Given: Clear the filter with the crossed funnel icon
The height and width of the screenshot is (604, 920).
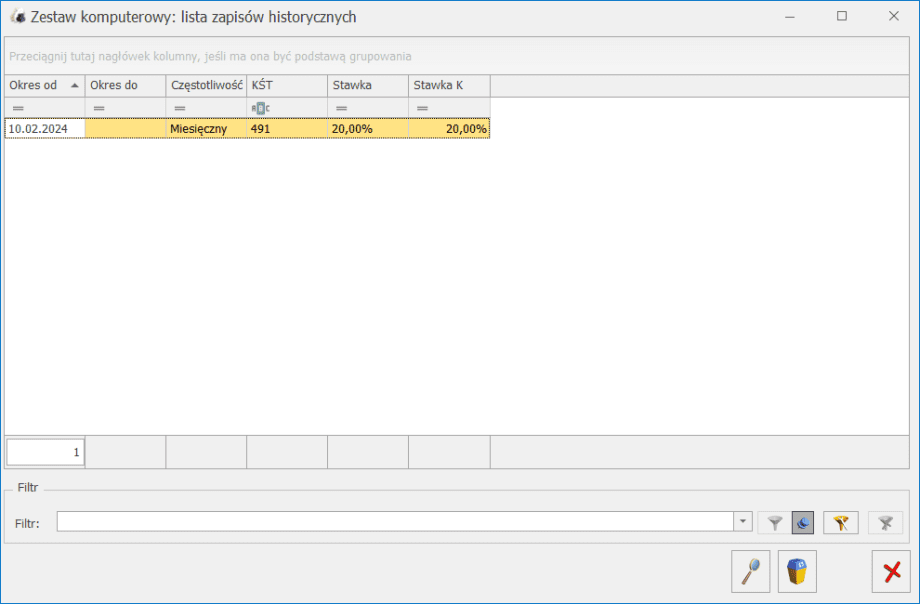Looking at the screenshot, I should click(x=885, y=522).
